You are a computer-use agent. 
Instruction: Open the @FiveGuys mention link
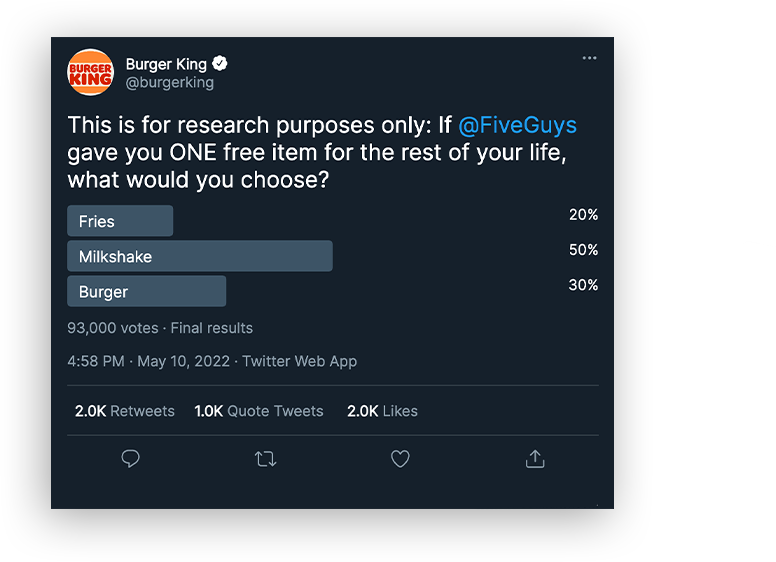[517, 125]
